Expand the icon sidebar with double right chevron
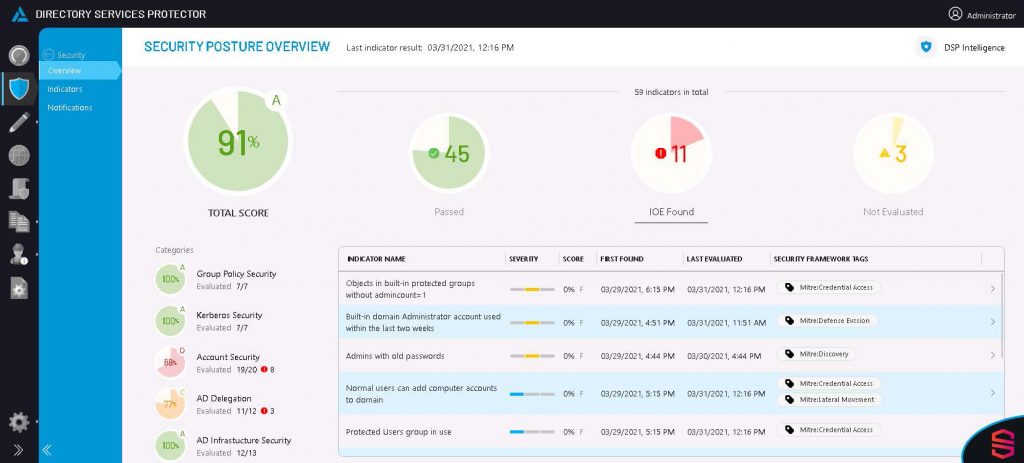This screenshot has width=1024, height=463. [18, 450]
